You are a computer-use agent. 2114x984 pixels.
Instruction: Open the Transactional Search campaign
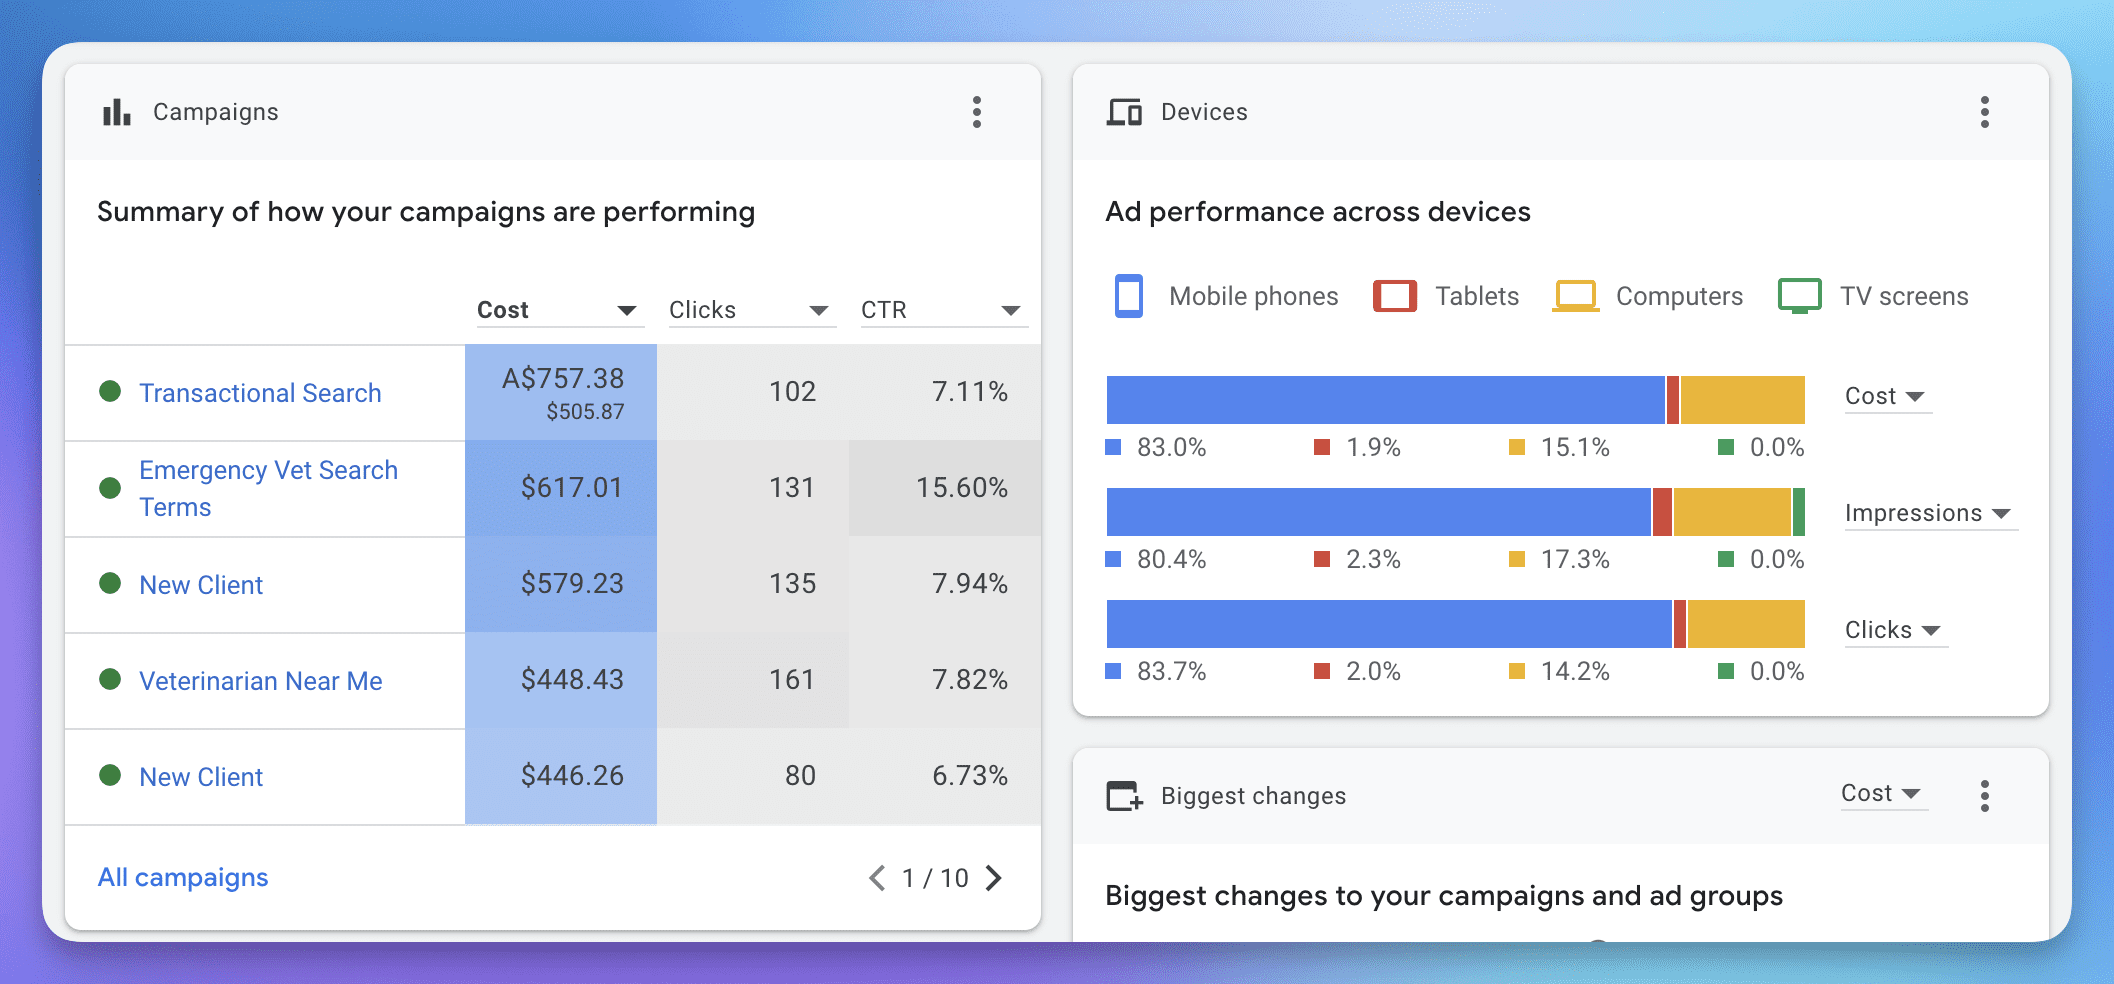pos(260,393)
